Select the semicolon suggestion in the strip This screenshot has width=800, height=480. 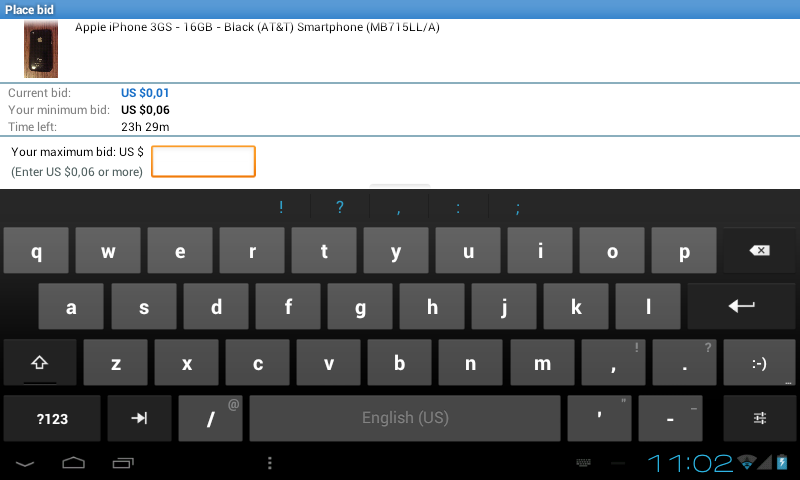[x=518, y=207]
